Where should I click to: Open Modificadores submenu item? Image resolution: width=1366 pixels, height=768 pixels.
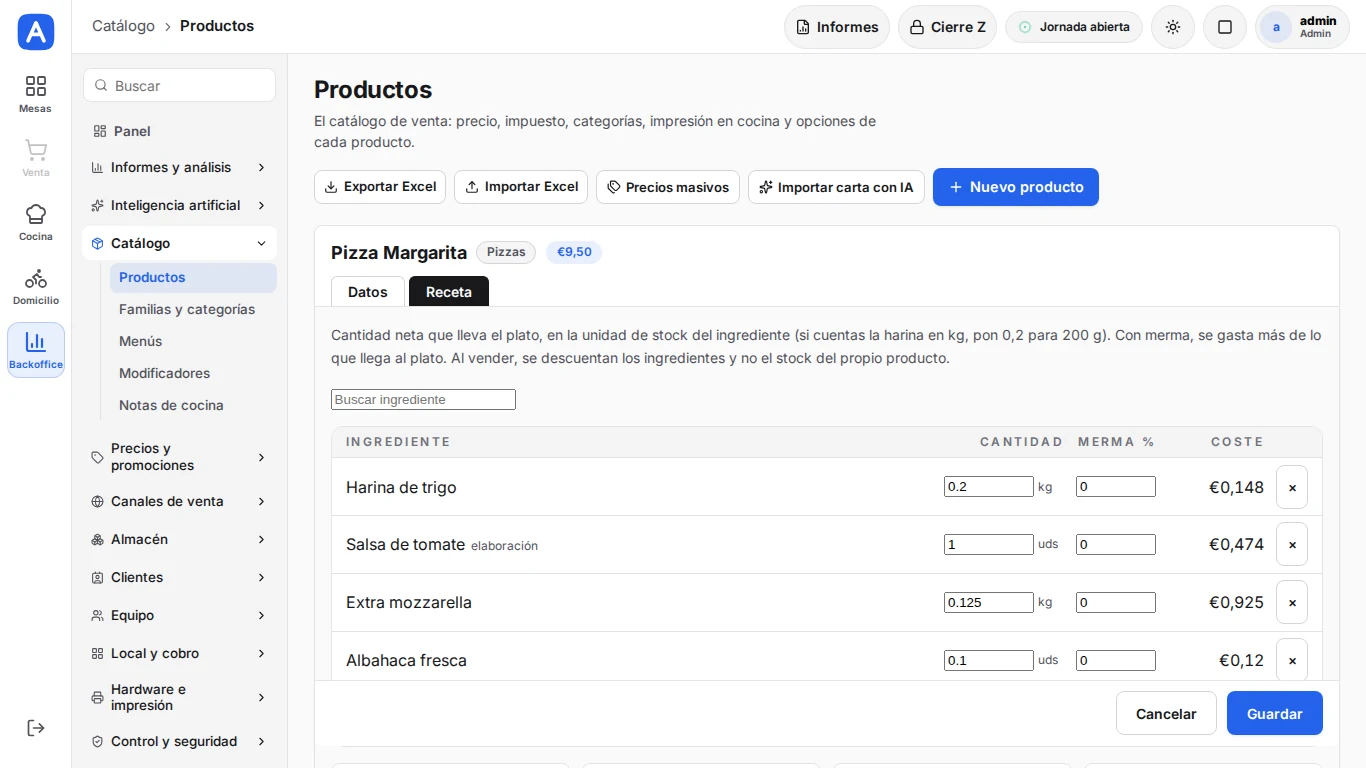[x=193, y=373]
